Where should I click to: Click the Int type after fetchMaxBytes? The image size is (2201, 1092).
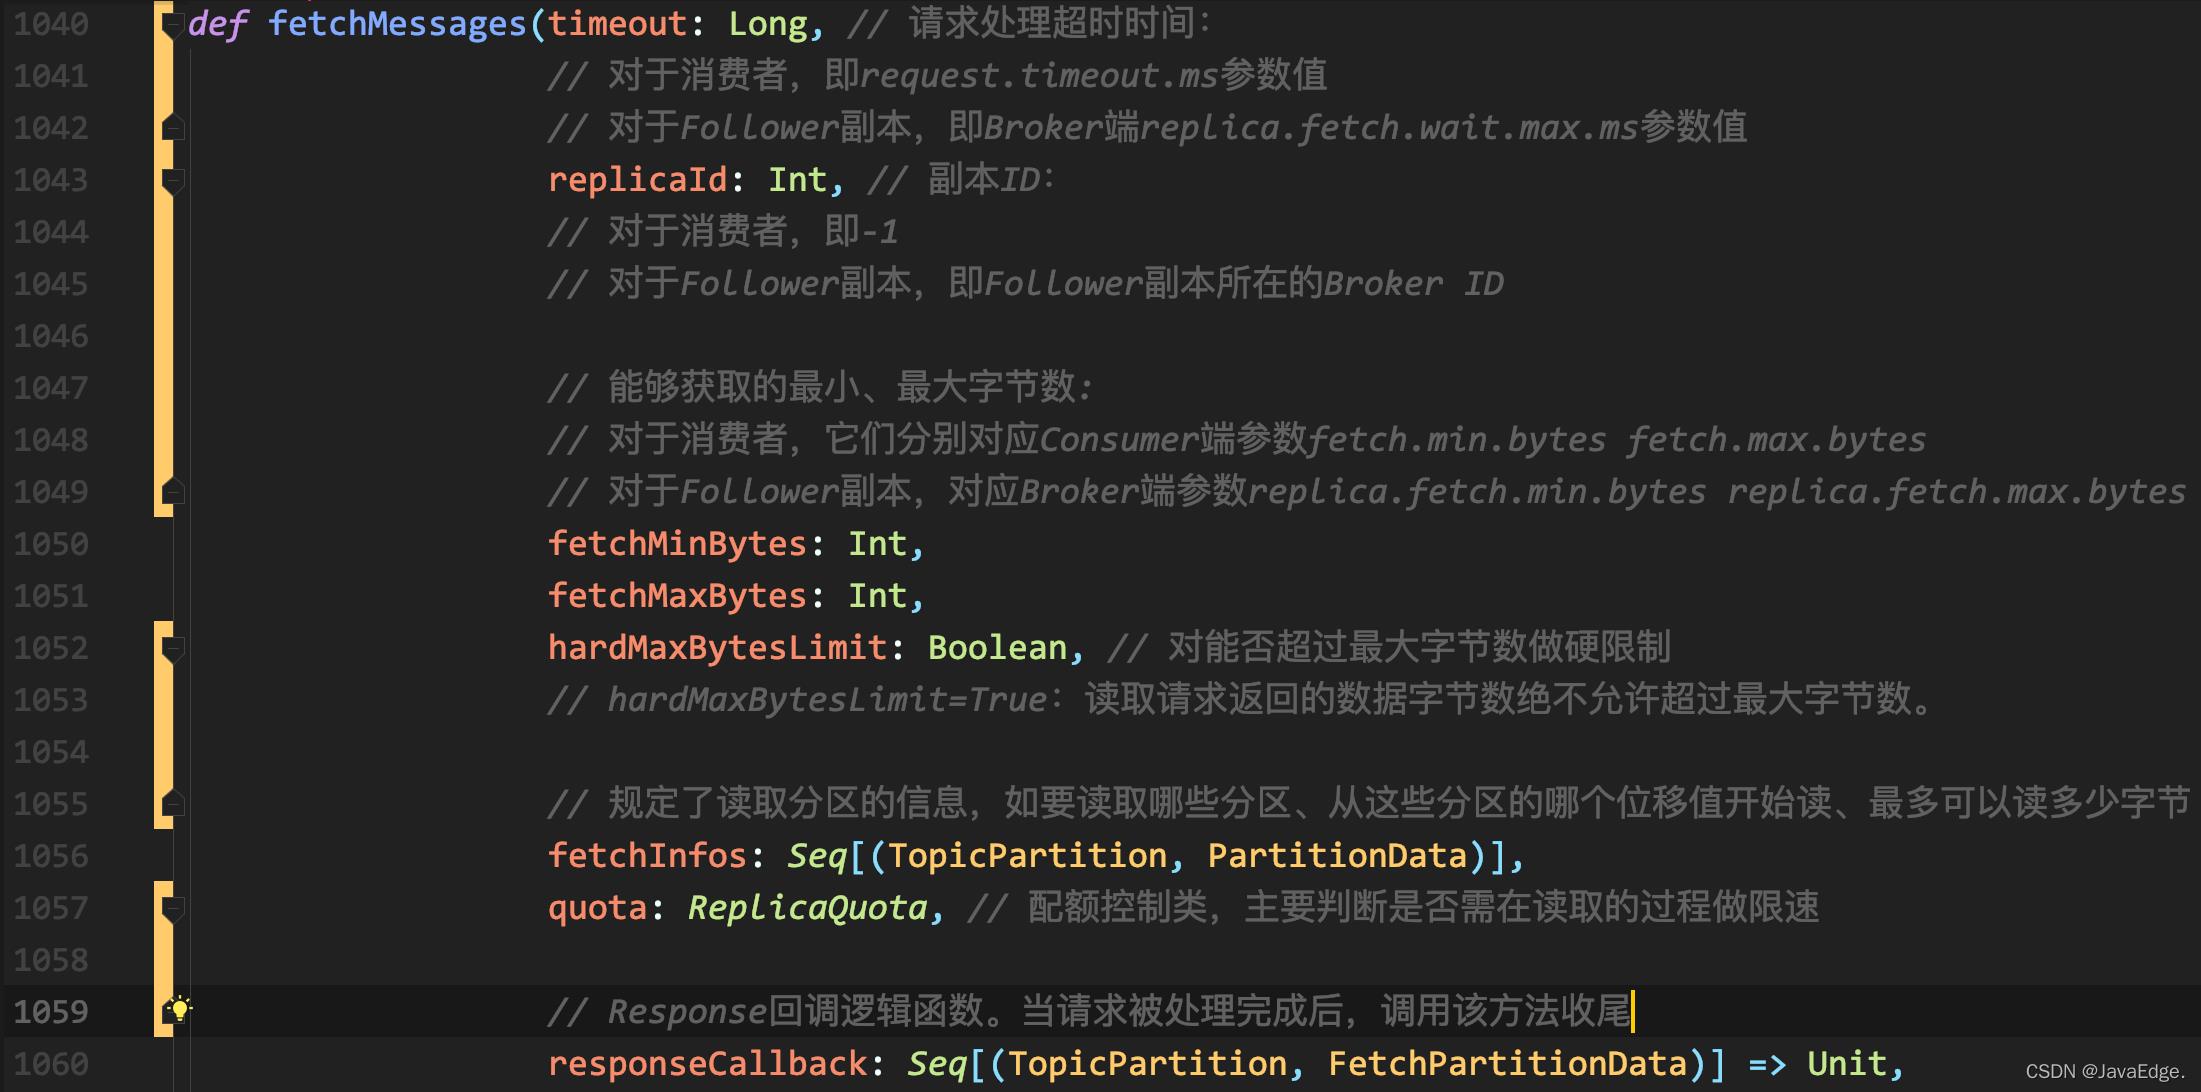pyautogui.click(x=877, y=596)
